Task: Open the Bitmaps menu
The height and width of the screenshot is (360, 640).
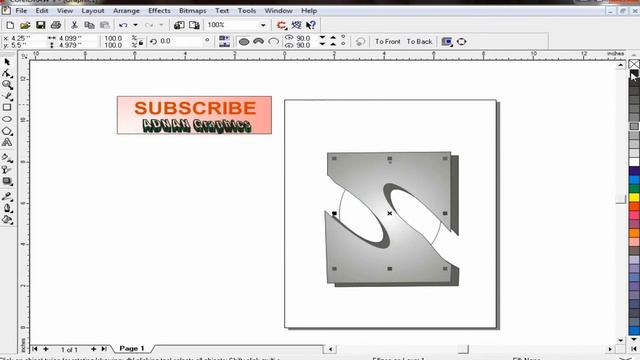Action: [x=193, y=11]
